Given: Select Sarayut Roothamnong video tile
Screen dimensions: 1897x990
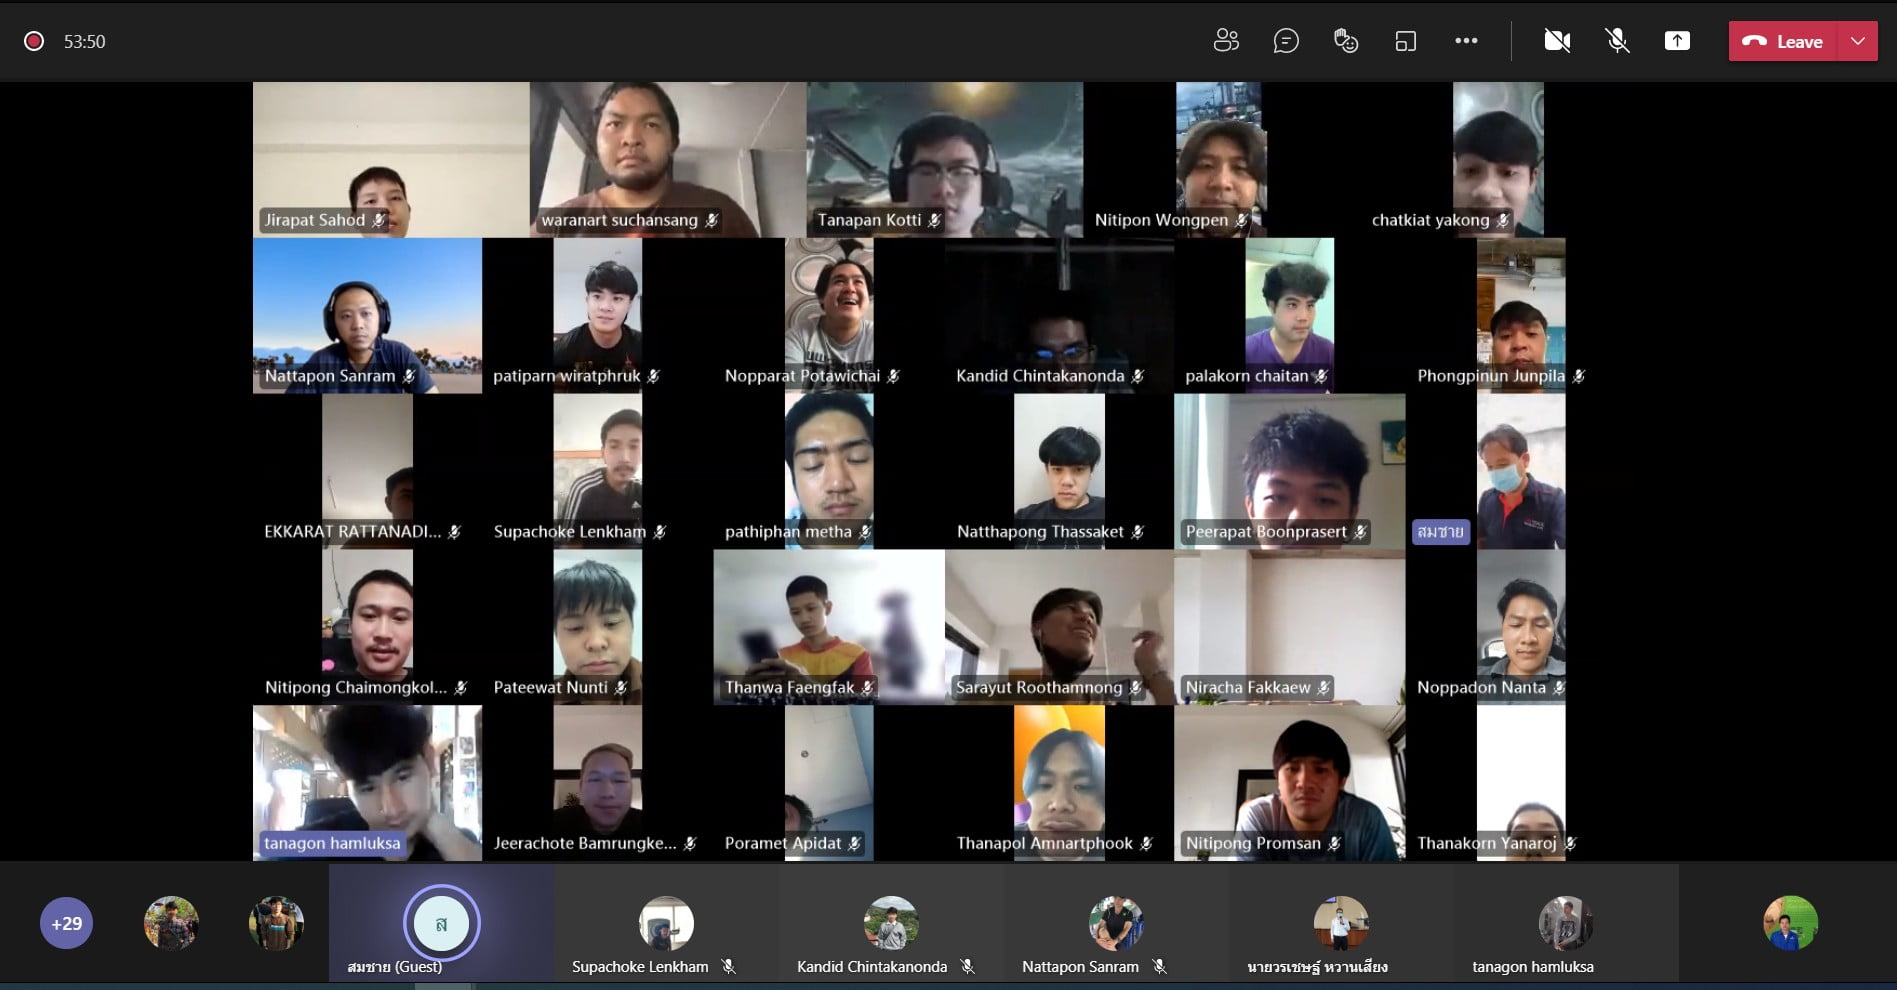Looking at the screenshot, I should (x=1060, y=627).
